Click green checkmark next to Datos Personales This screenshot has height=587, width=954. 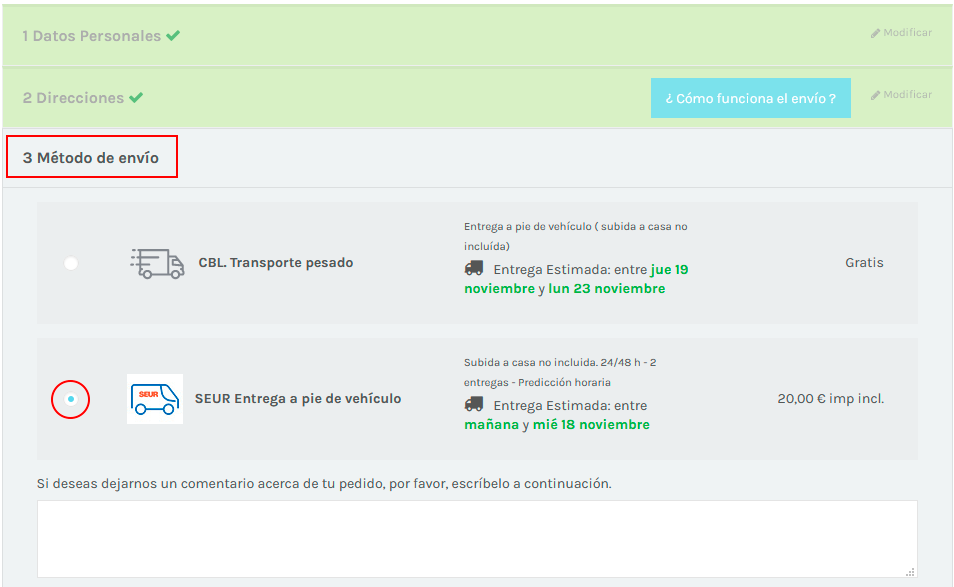[x=173, y=36]
